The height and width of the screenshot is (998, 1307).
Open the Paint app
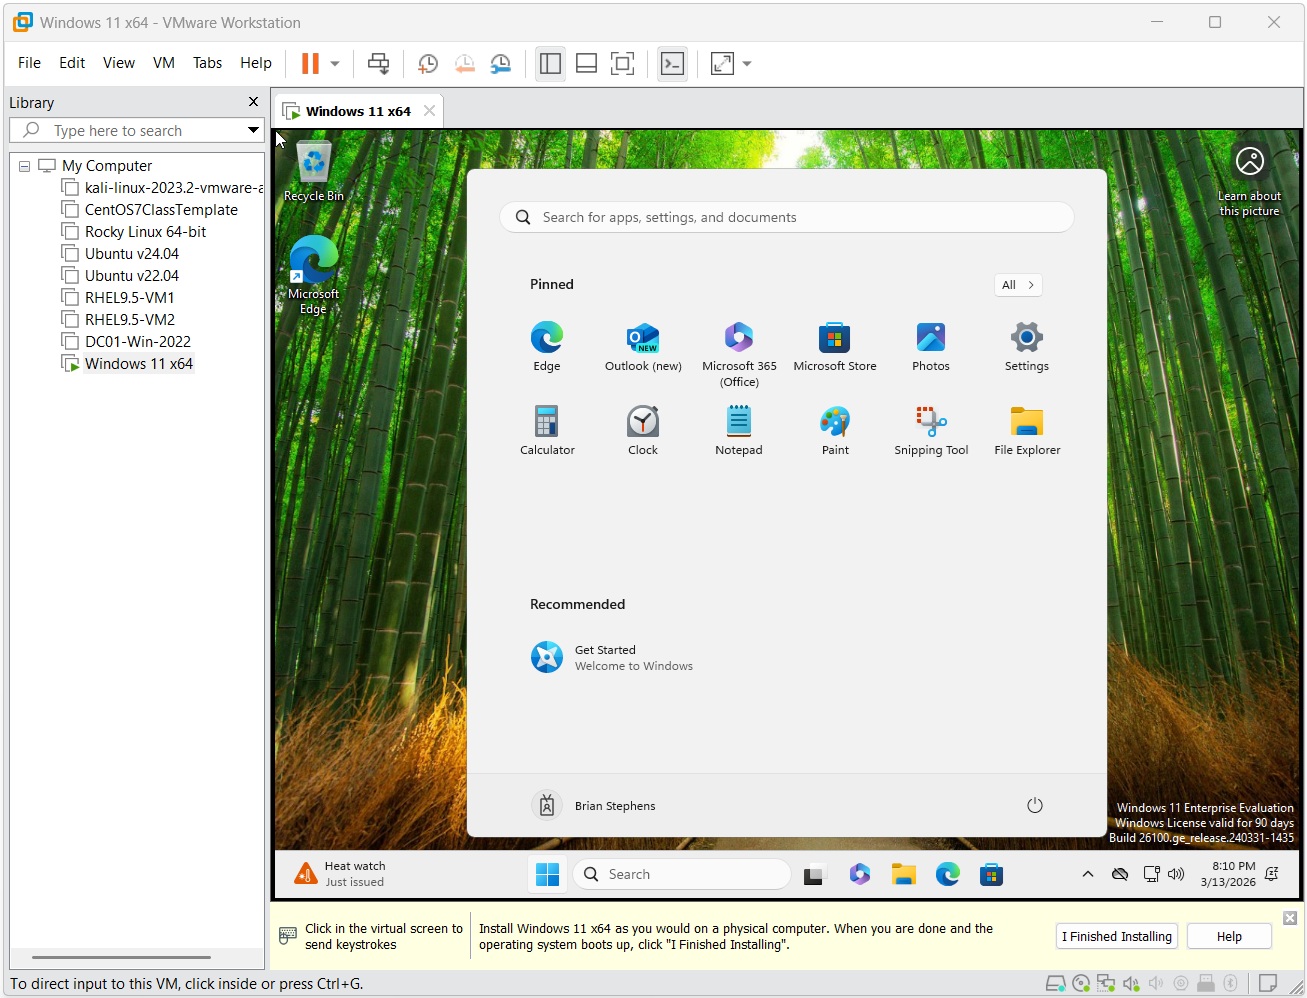(835, 430)
